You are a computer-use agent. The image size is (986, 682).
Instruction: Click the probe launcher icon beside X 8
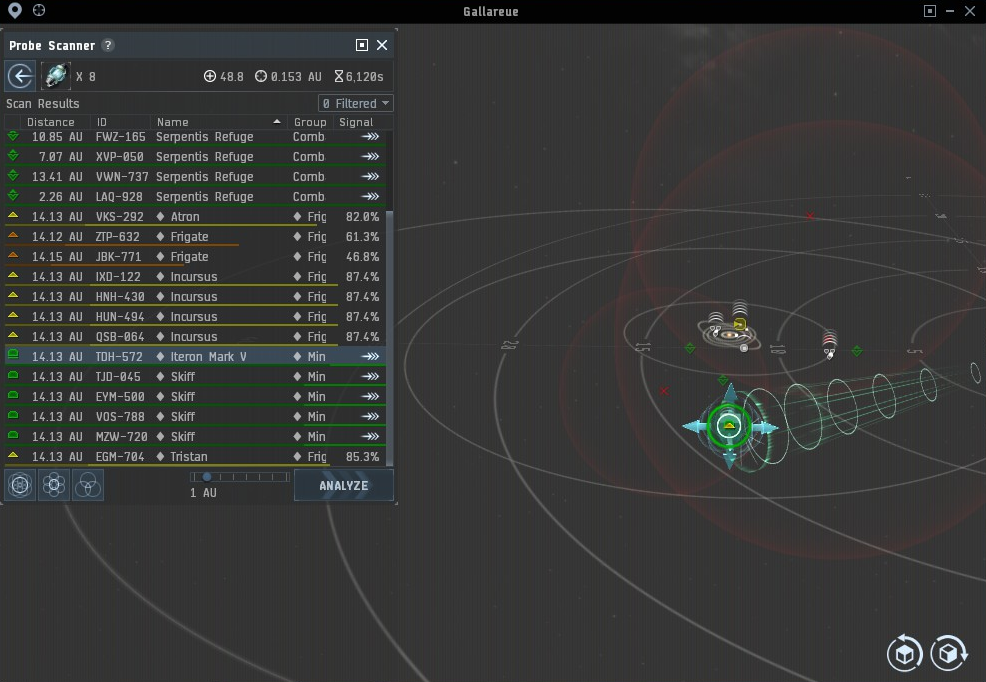tap(55, 77)
